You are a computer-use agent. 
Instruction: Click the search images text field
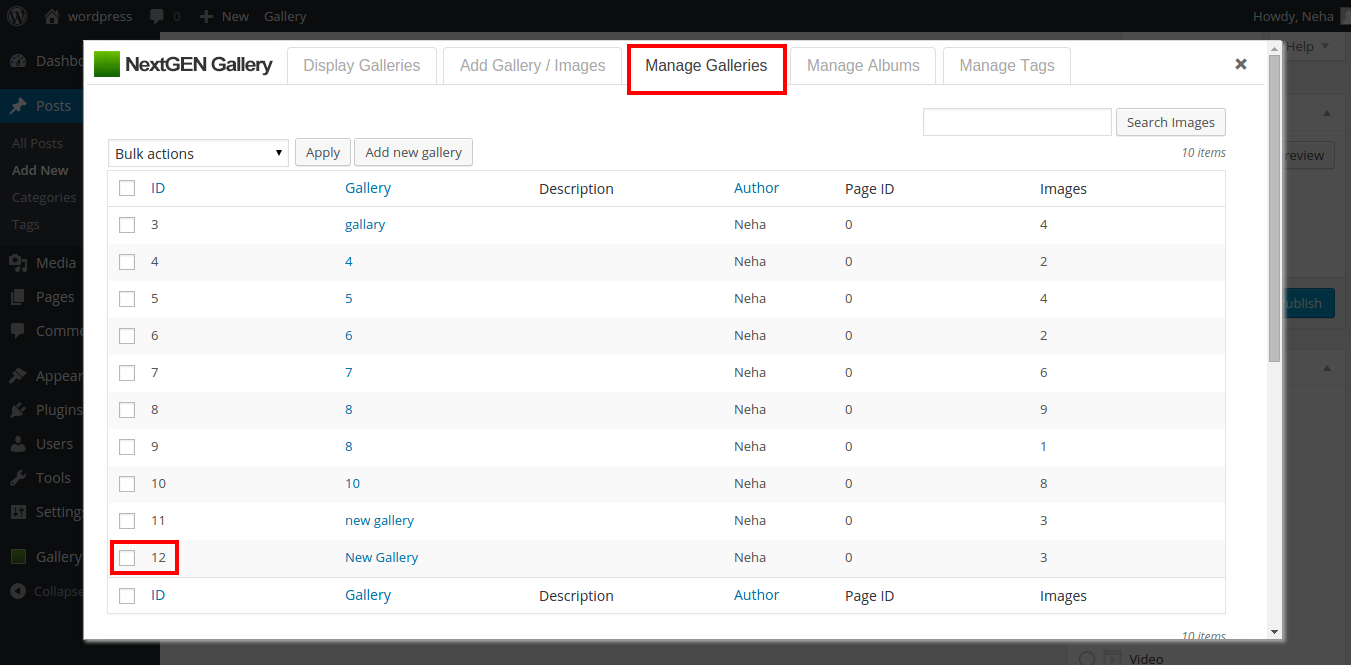[1016, 122]
